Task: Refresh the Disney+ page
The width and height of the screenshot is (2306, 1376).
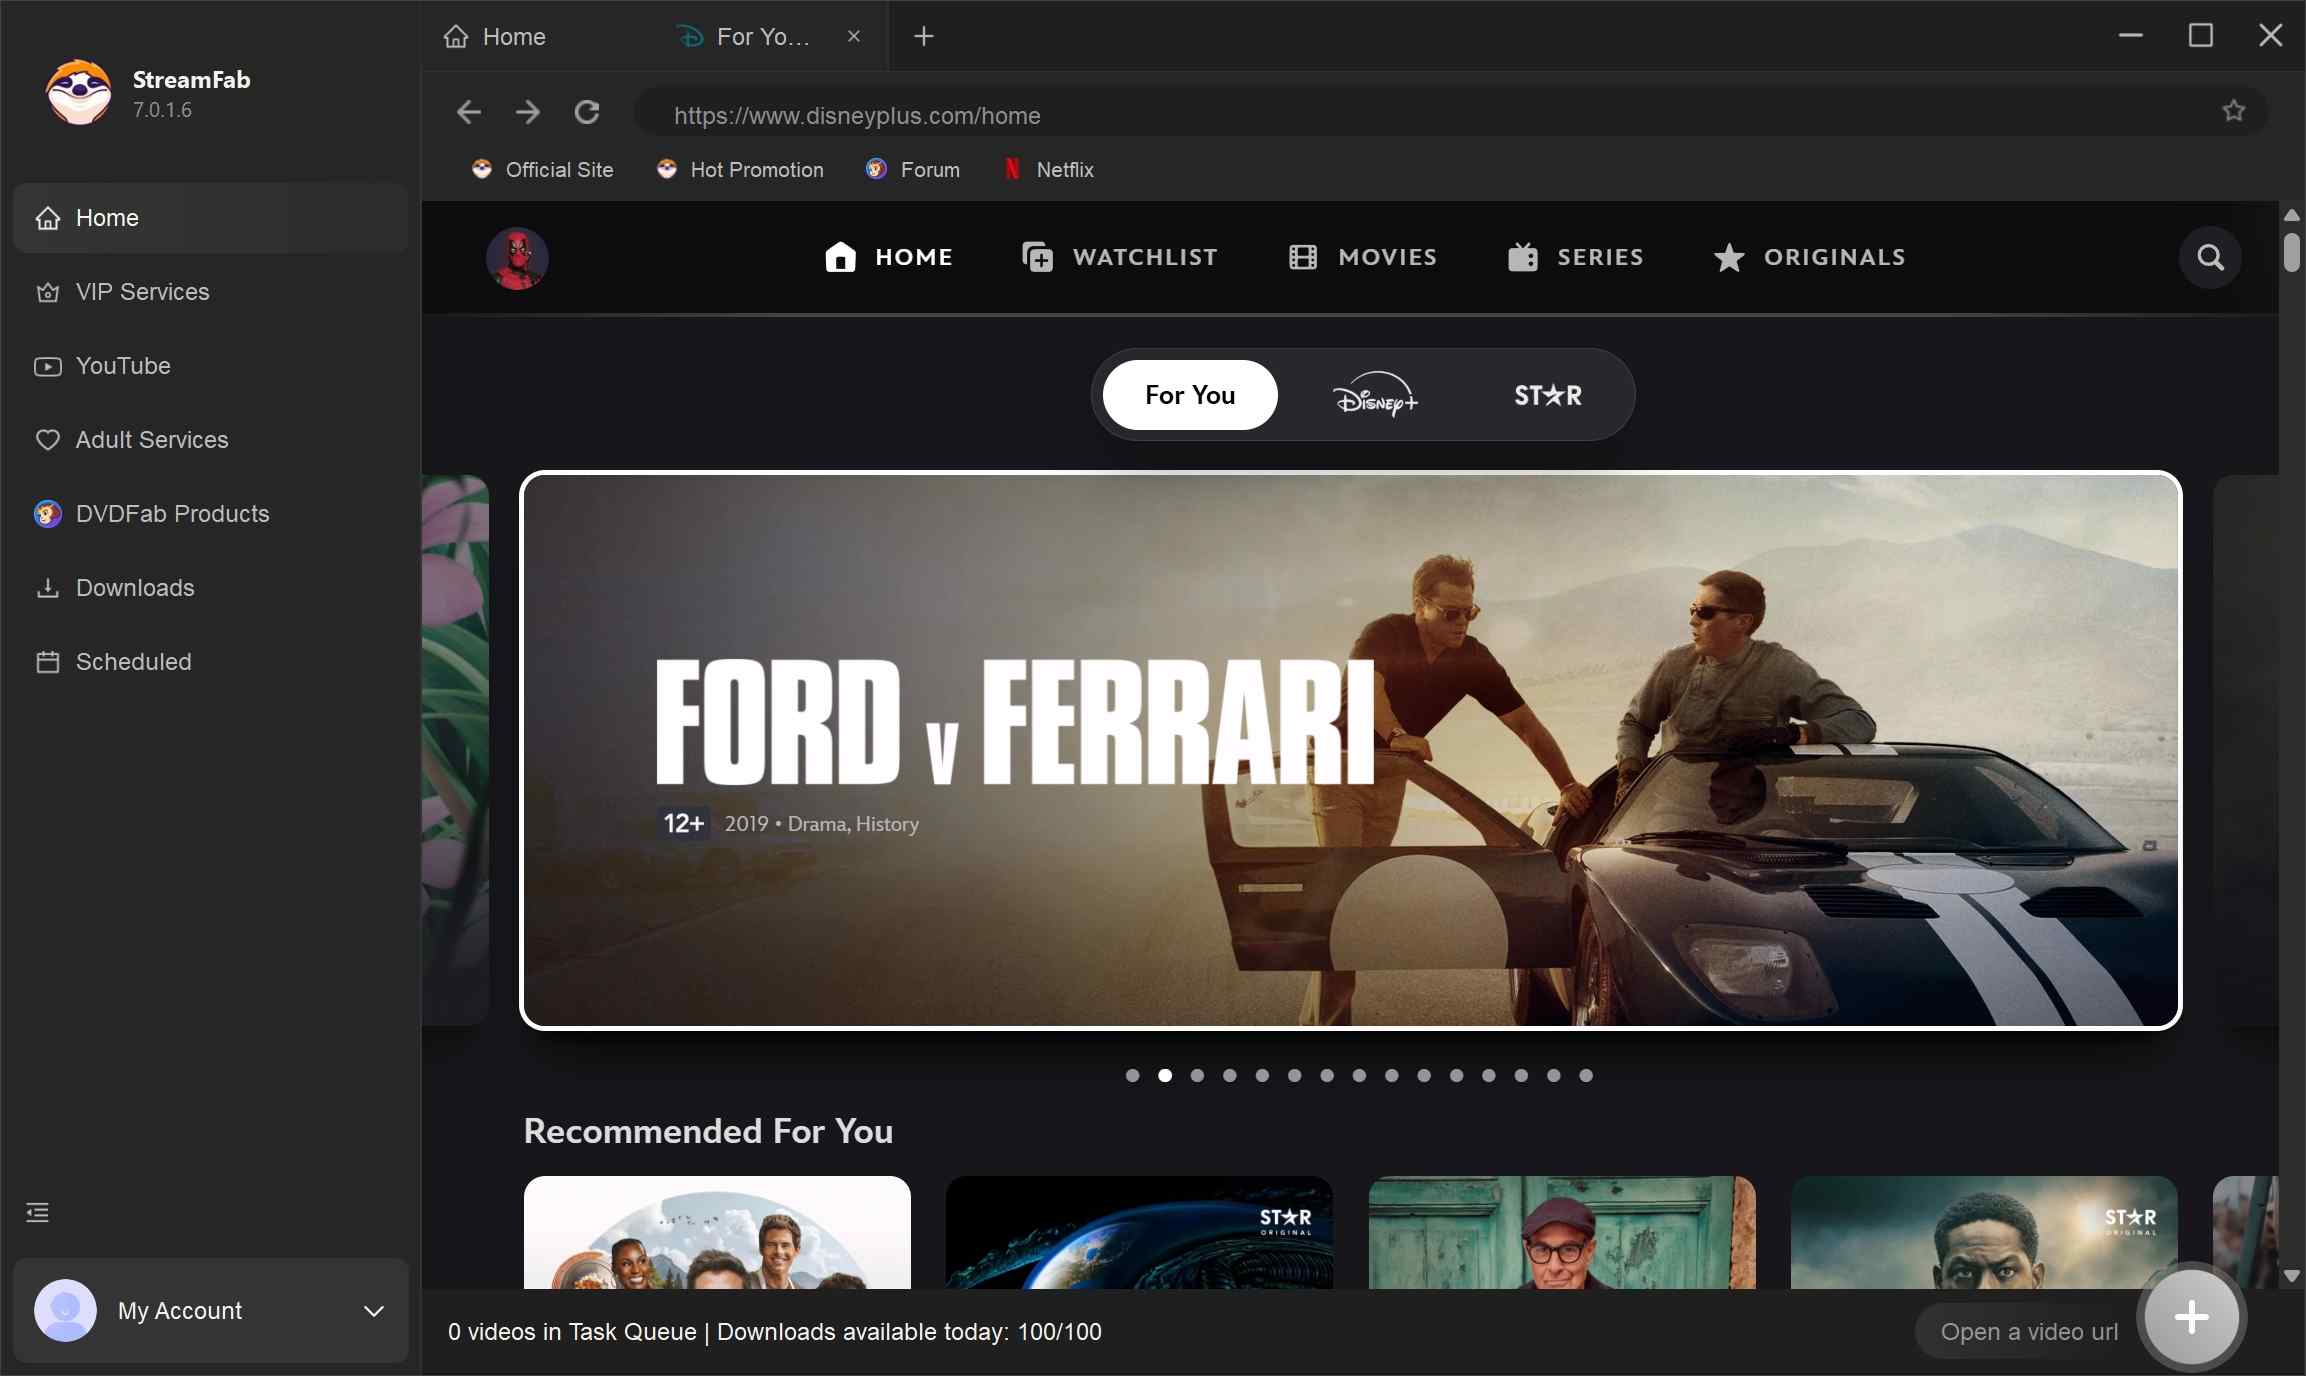Action: pos(587,113)
